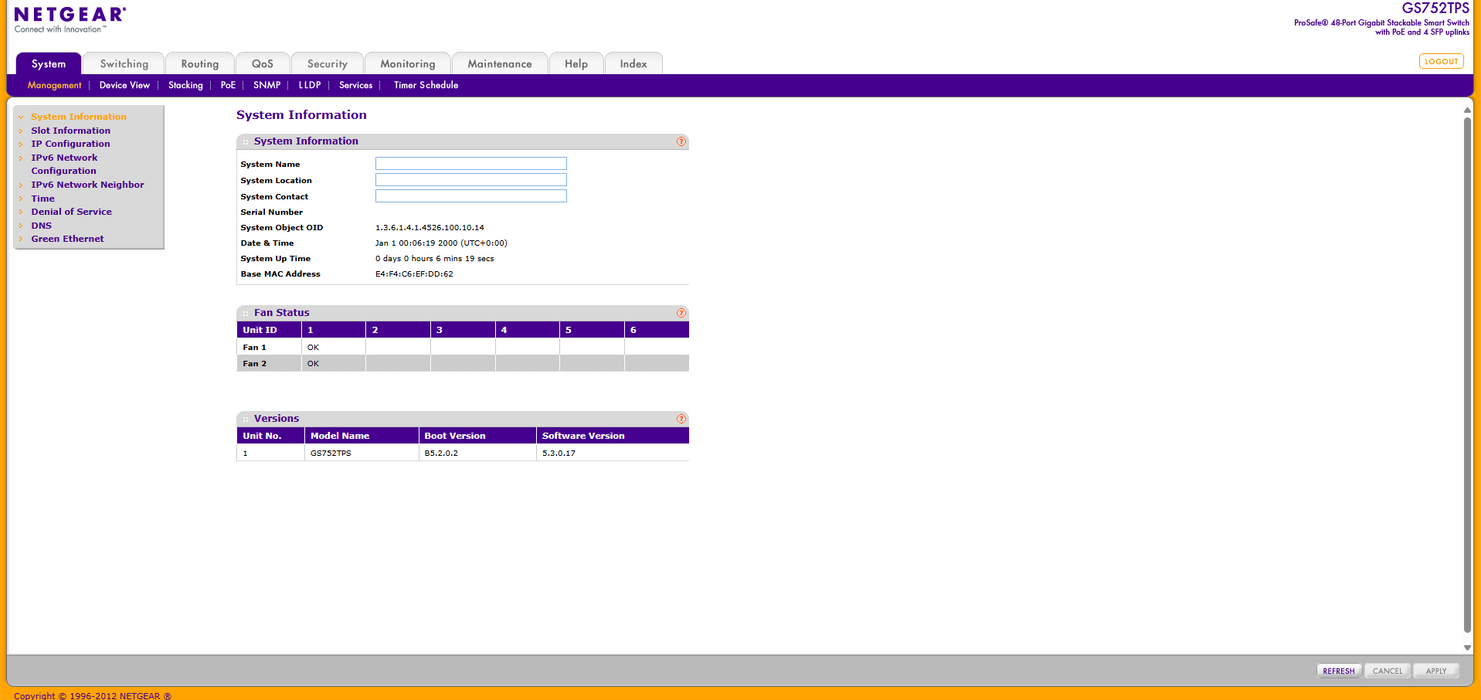
Task: Open the QoS tab
Action: (263, 64)
